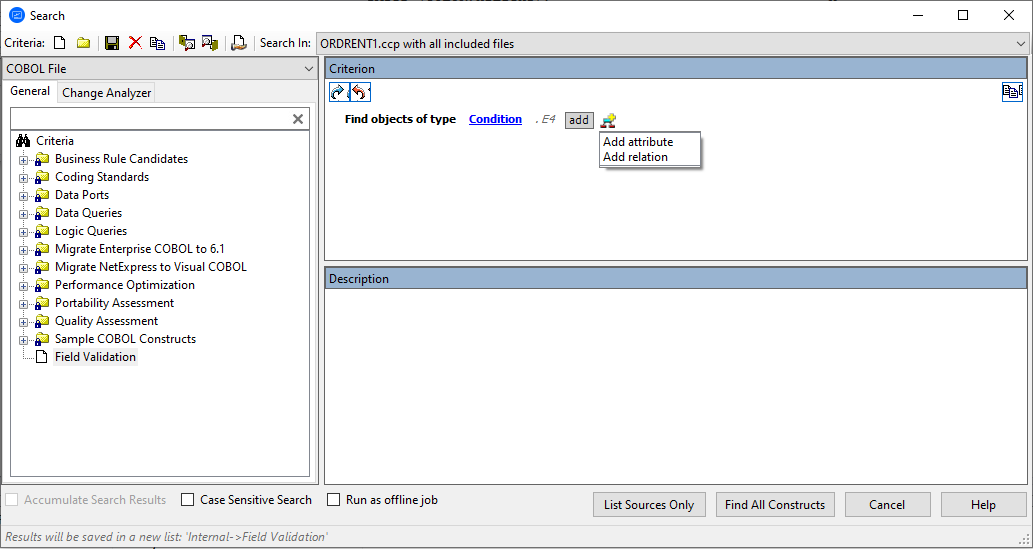Click the New Criterion blank page icon
The height and width of the screenshot is (549, 1033).
(x=60, y=43)
